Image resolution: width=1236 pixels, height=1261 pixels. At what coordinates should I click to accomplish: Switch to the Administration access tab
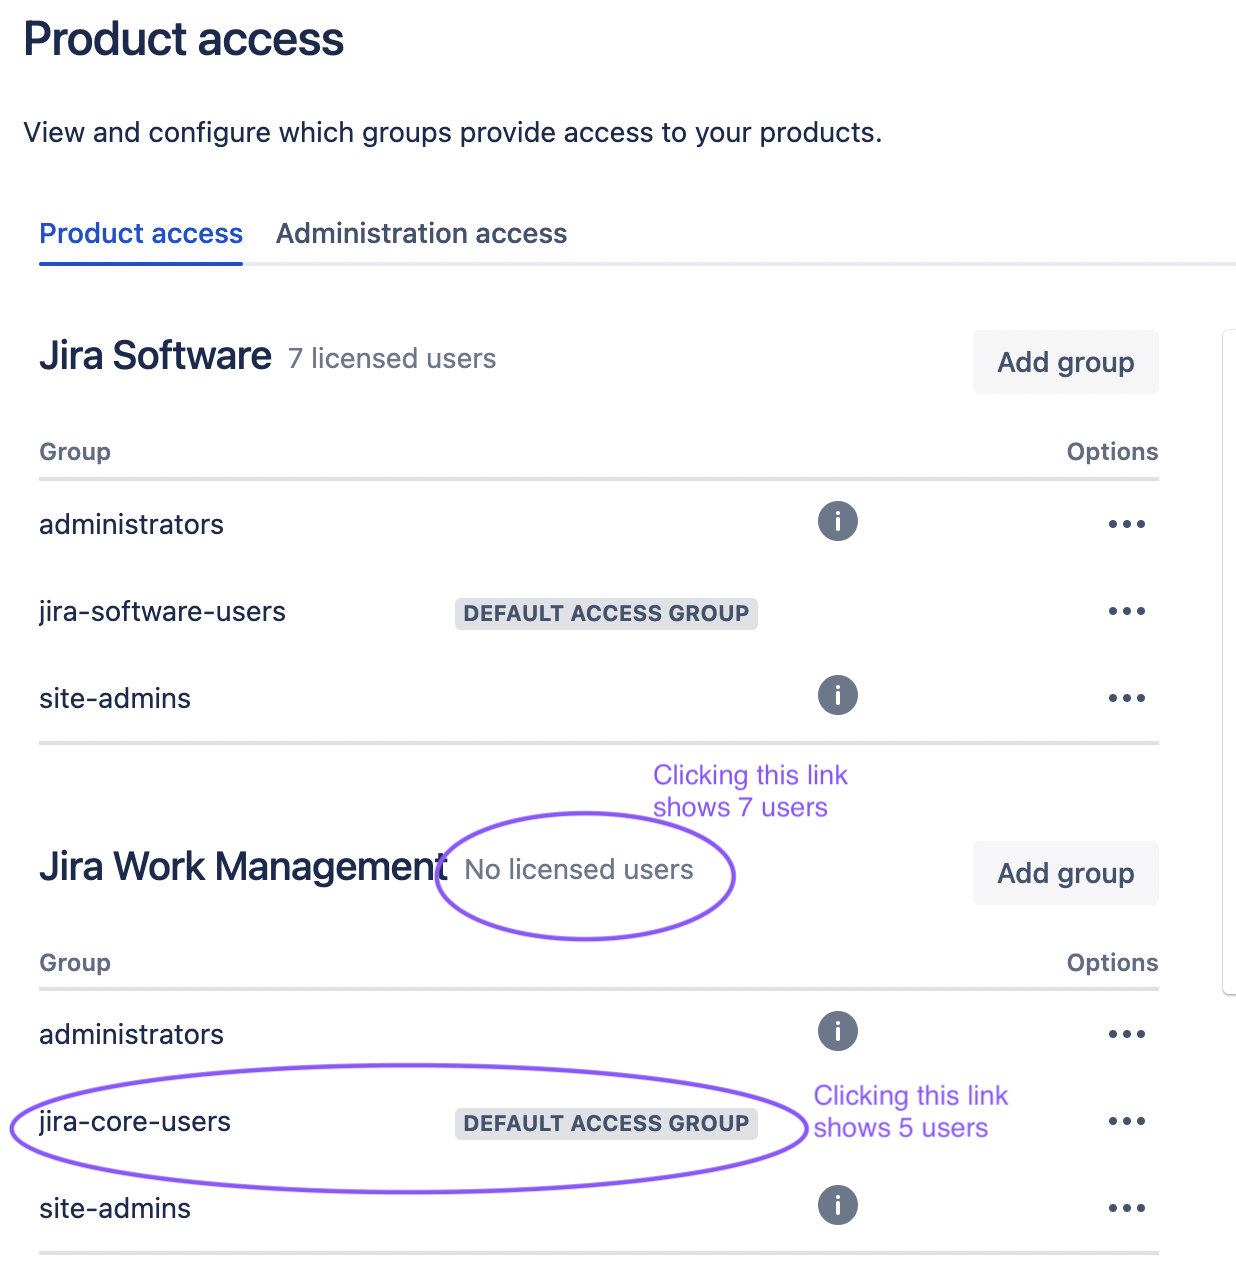(x=421, y=233)
